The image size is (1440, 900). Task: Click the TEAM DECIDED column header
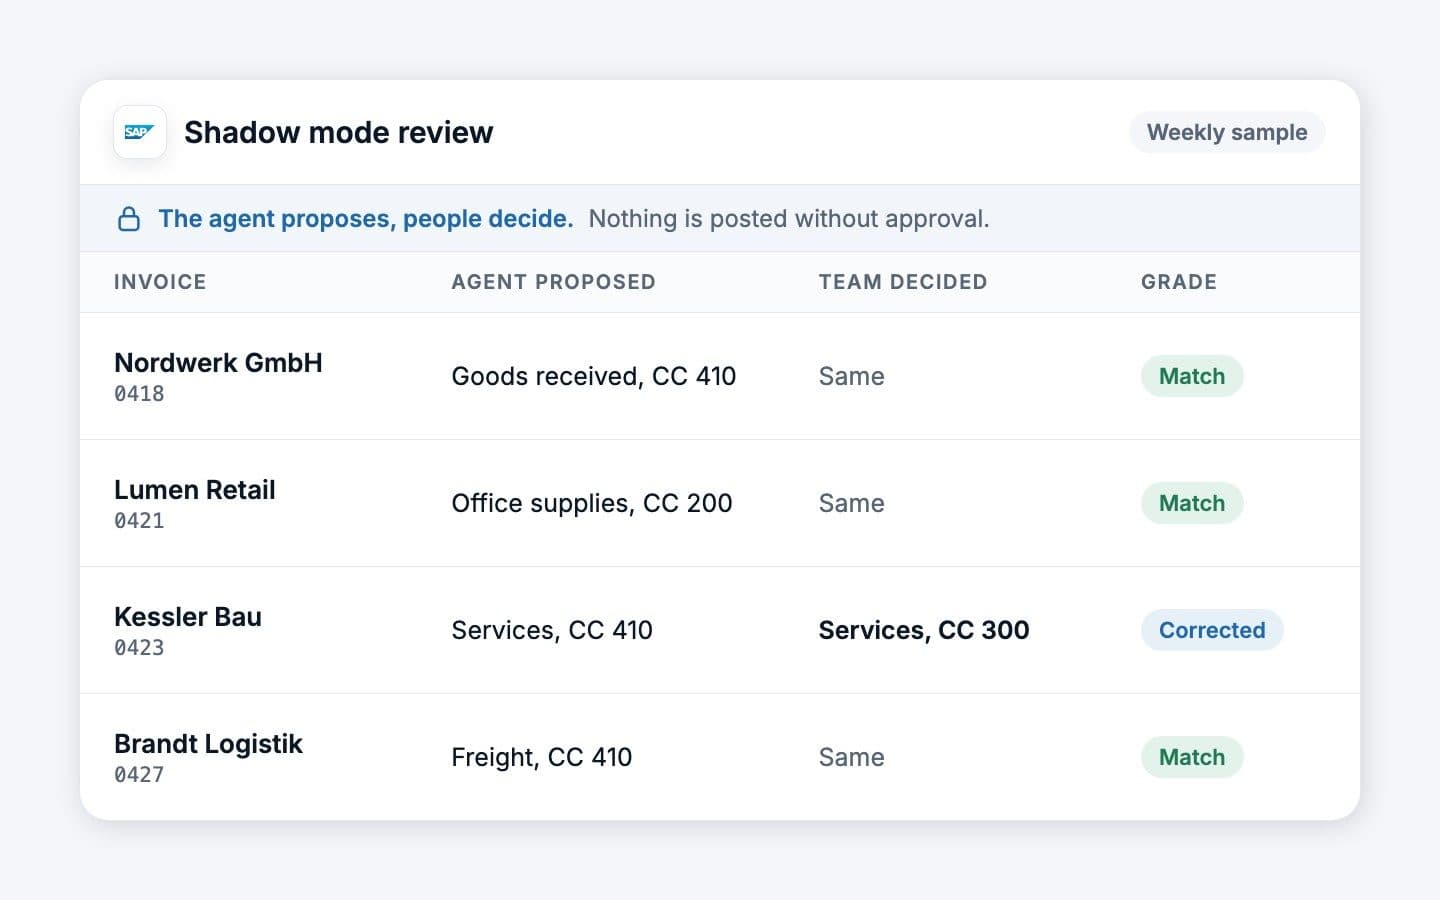[x=903, y=282]
